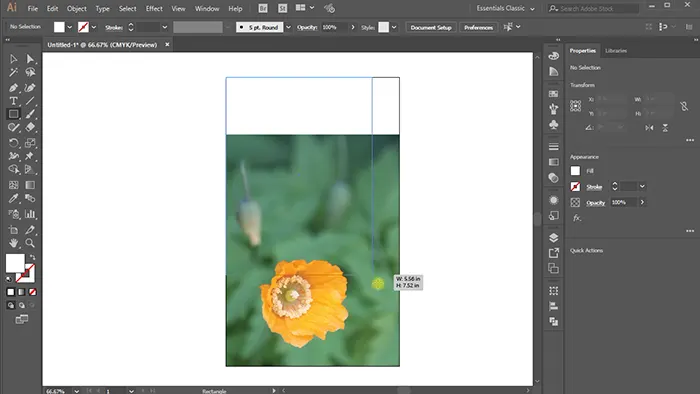700x394 pixels.
Task: Flip vertically in Transform section
Action: [x=665, y=128]
